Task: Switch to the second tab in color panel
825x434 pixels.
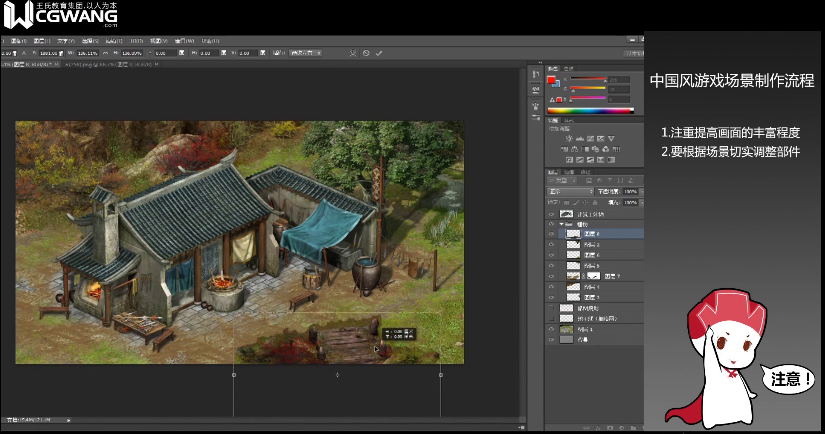Action: [x=569, y=69]
